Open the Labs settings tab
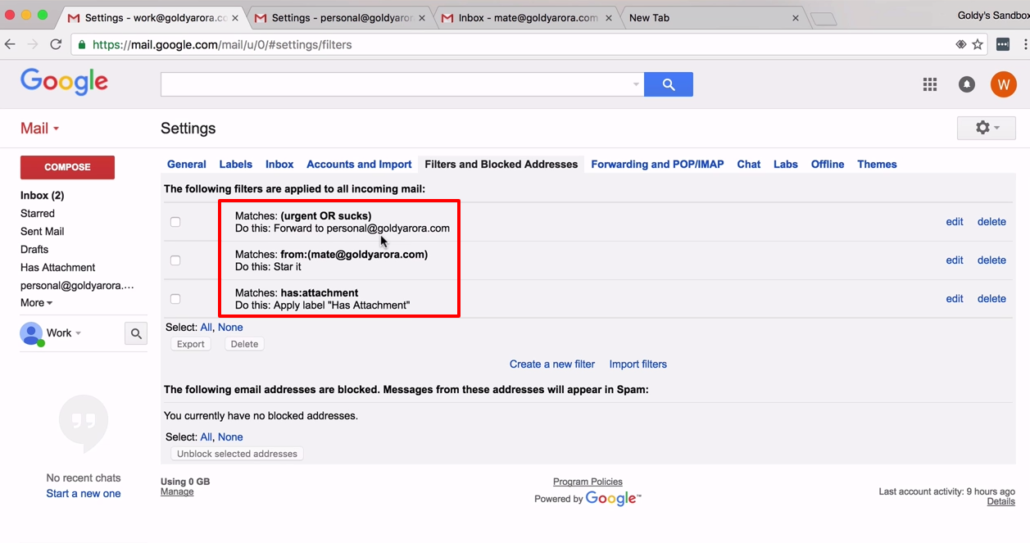This screenshot has height=543, width=1030. (x=785, y=164)
